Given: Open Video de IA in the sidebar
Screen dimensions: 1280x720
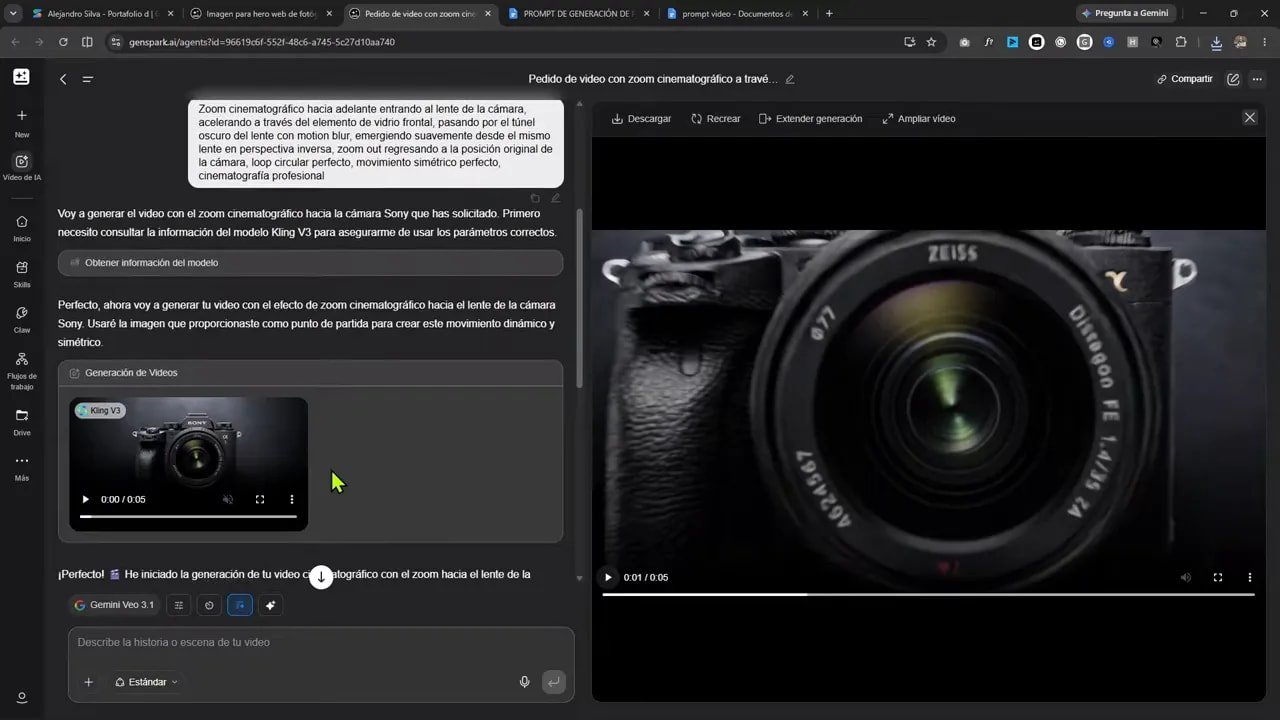Looking at the screenshot, I should pyautogui.click(x=22, y=167).
